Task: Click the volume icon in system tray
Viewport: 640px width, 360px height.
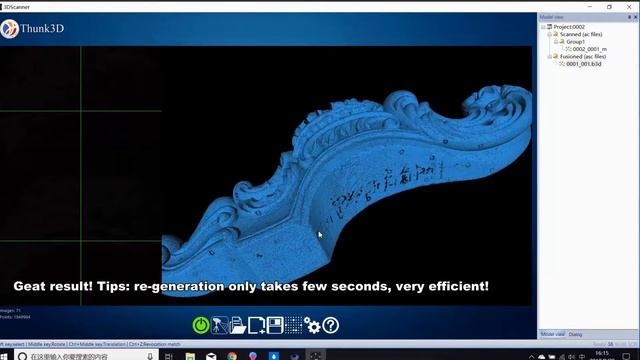Action: [571, 357]
